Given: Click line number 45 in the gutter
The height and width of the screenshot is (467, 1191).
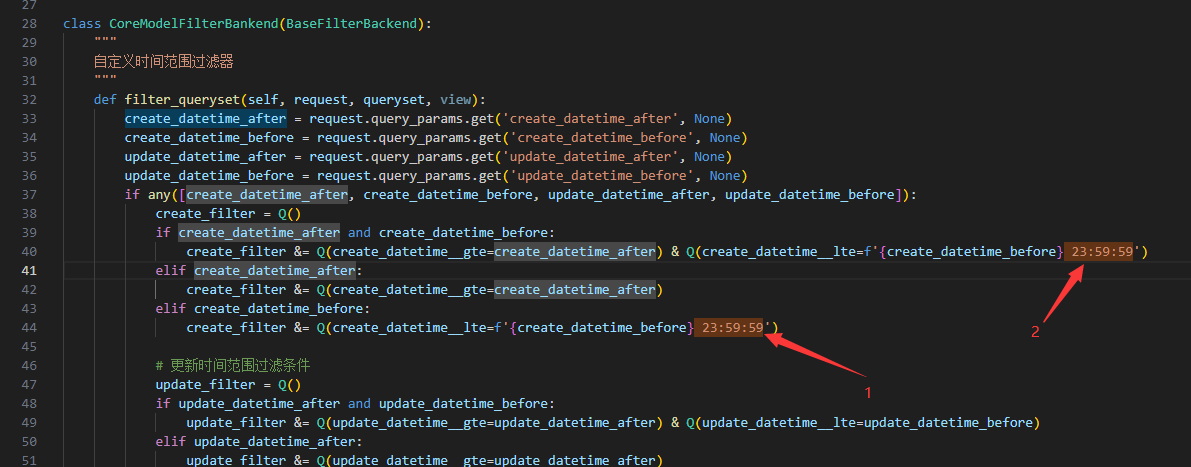Looking at the screenshot, I should tap(30, 346).
